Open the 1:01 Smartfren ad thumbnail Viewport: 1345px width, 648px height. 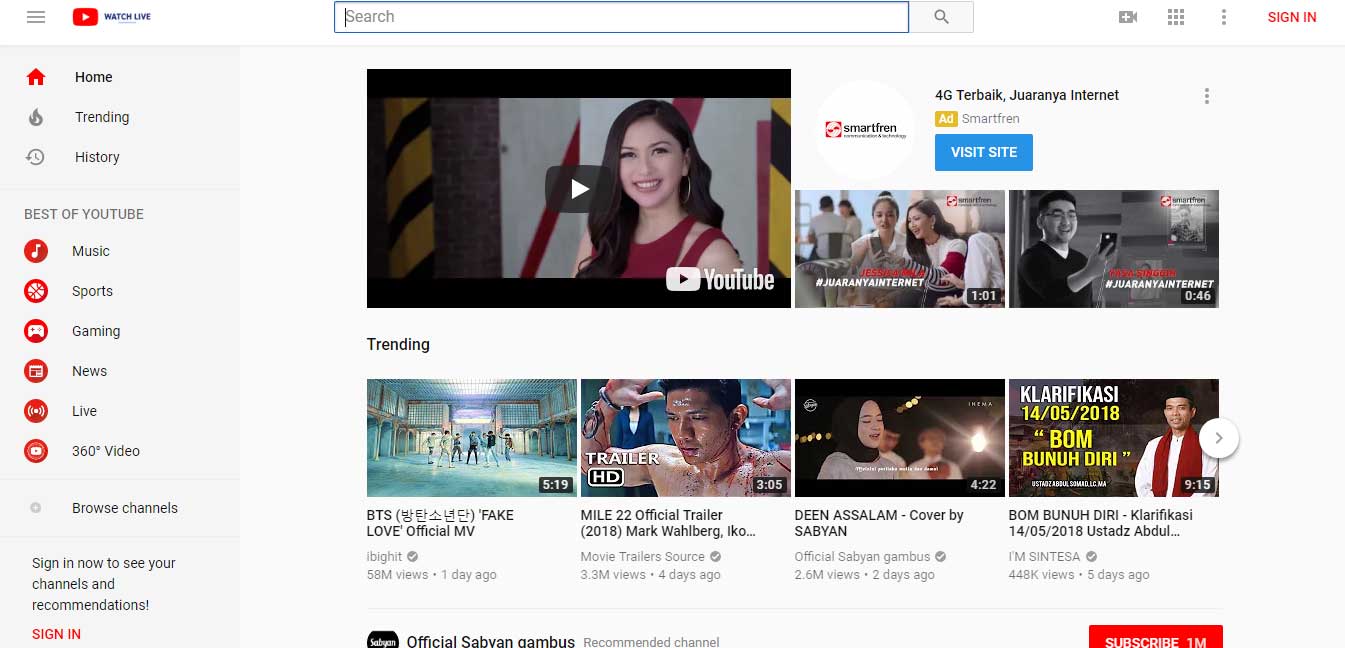tap(900, 249)
